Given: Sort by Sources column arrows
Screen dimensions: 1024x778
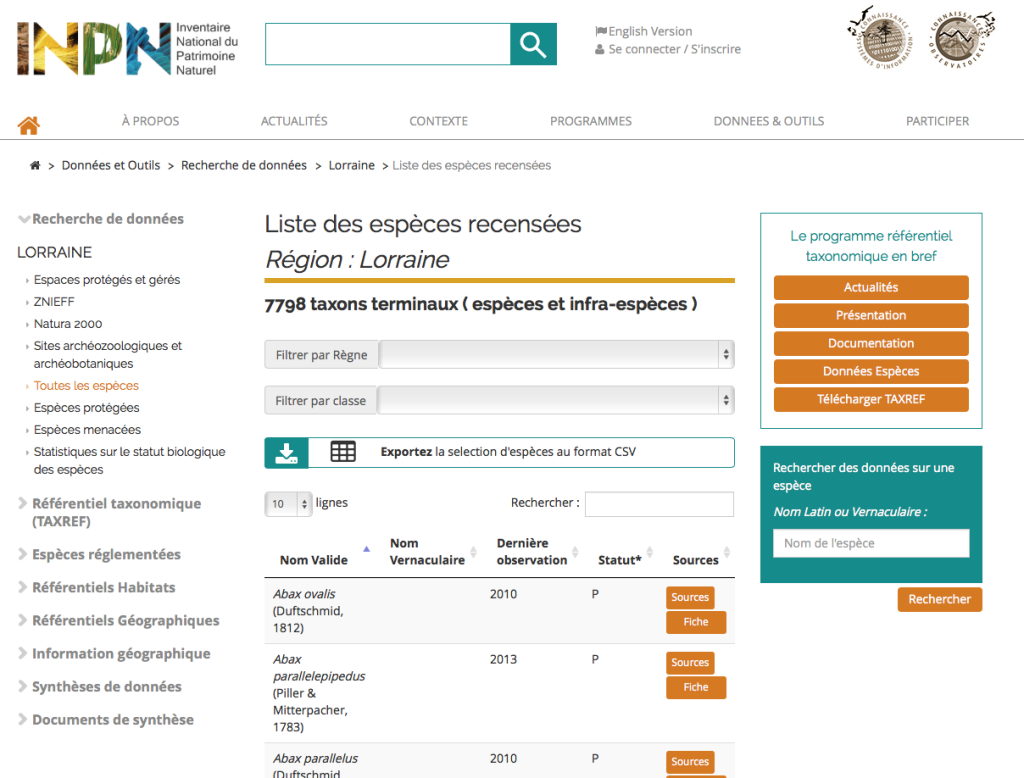Looking at the screenshot, I should coord(727,553).
